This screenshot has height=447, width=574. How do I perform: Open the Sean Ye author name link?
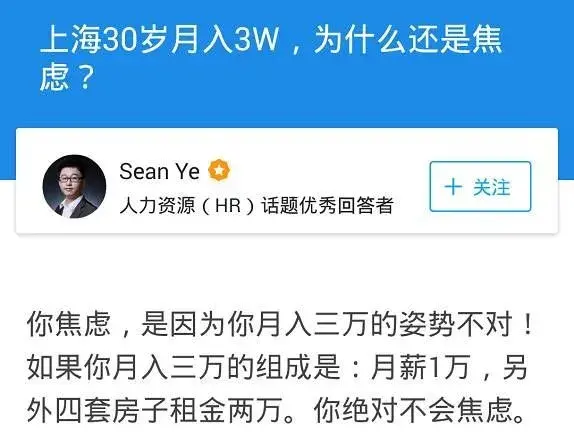point(160,171)
